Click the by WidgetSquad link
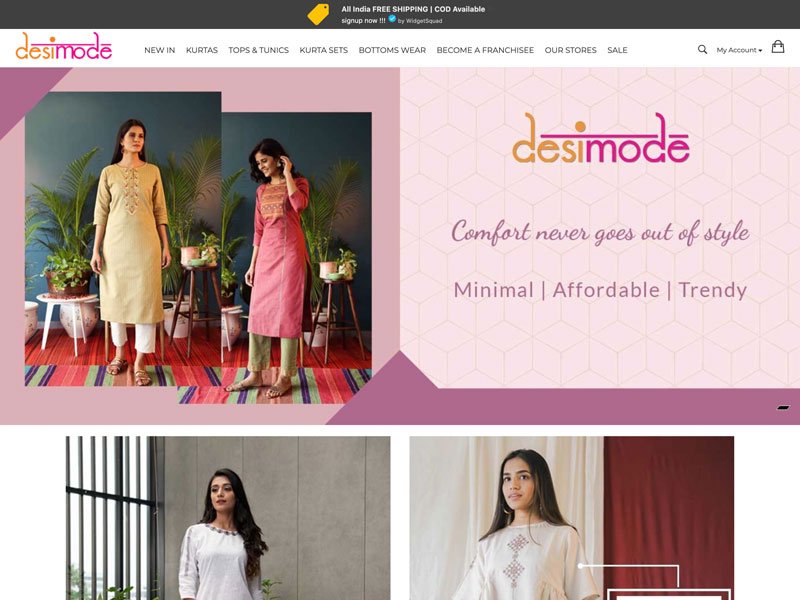Viewport: 800px width, 600px height. (x=419, y=21)
